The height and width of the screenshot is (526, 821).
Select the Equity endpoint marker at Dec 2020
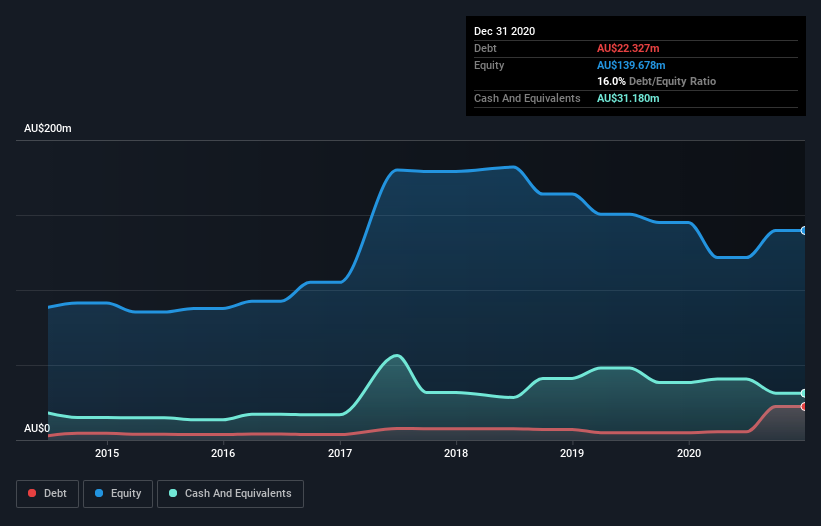click(804, 230)
